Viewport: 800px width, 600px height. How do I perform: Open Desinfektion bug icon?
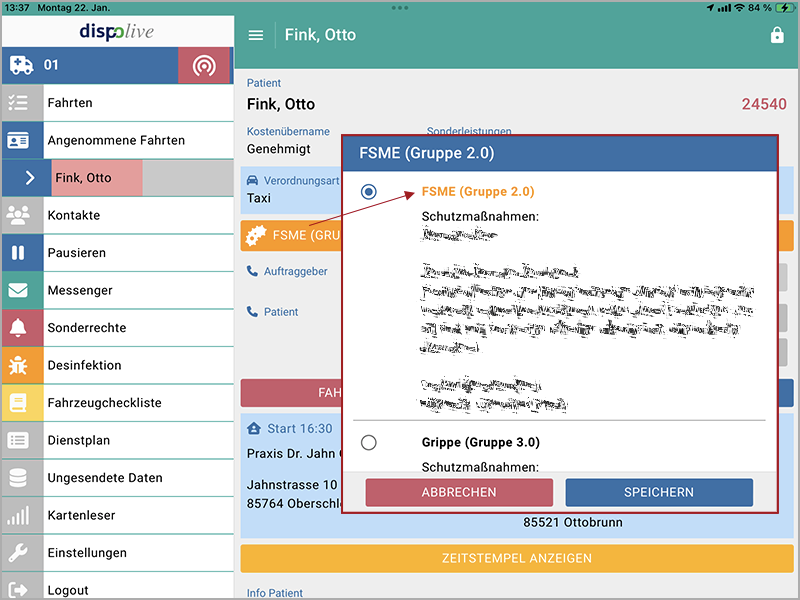point(19,365)
